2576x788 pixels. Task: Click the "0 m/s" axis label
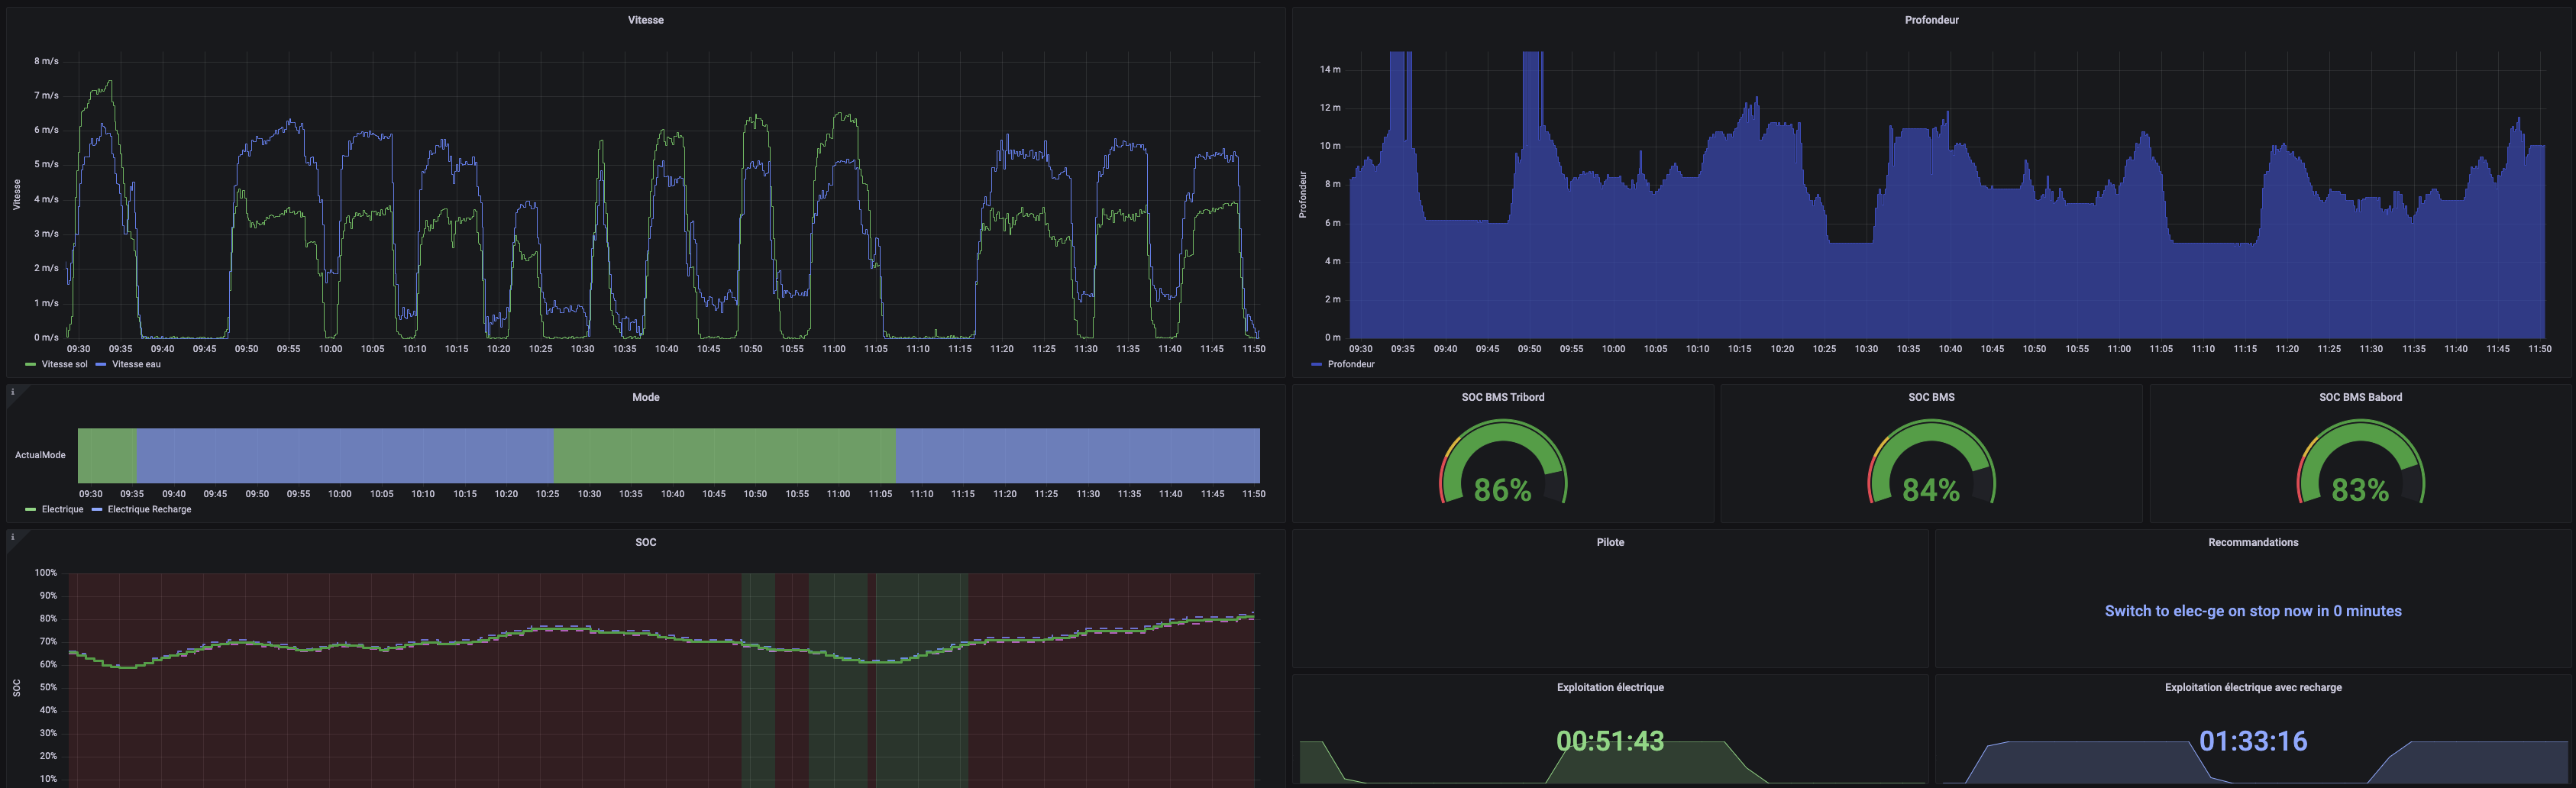click(46, 337)
